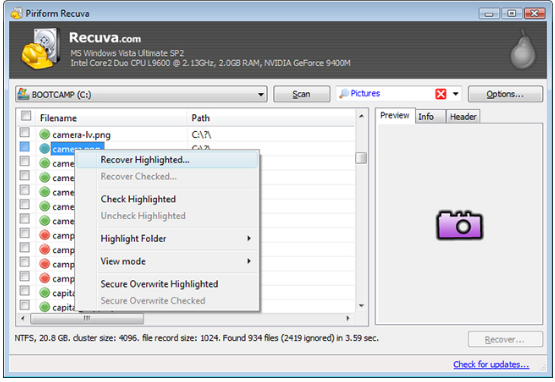
Task: Click the Recuva hard hat logo
Action: click(40, 49)
